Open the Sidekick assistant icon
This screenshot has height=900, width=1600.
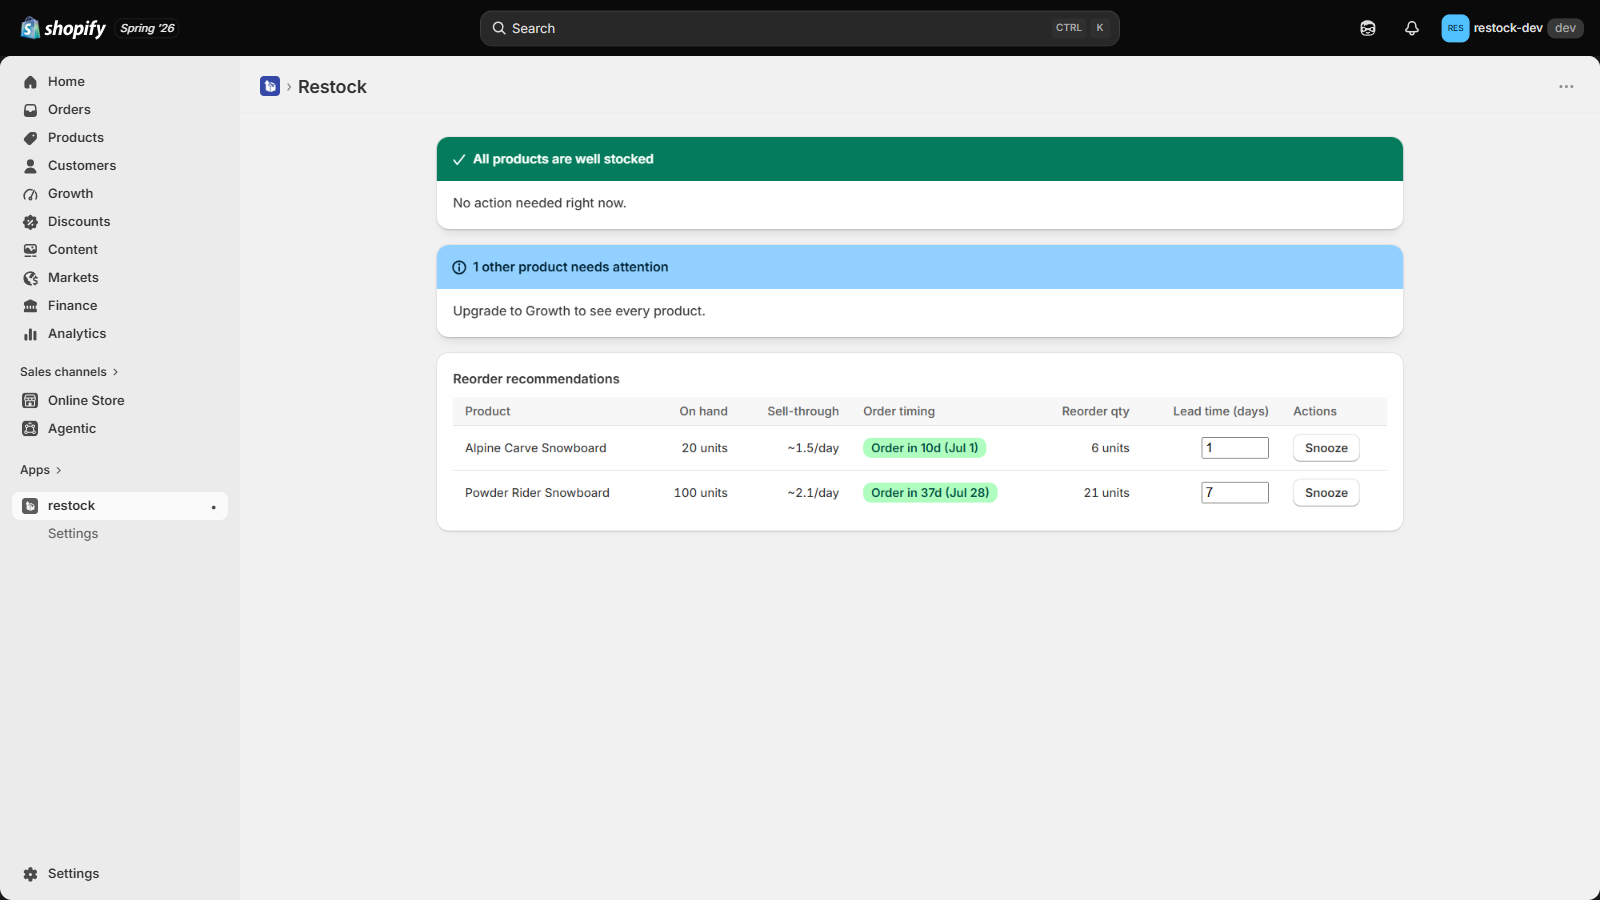click(1368, 28)
